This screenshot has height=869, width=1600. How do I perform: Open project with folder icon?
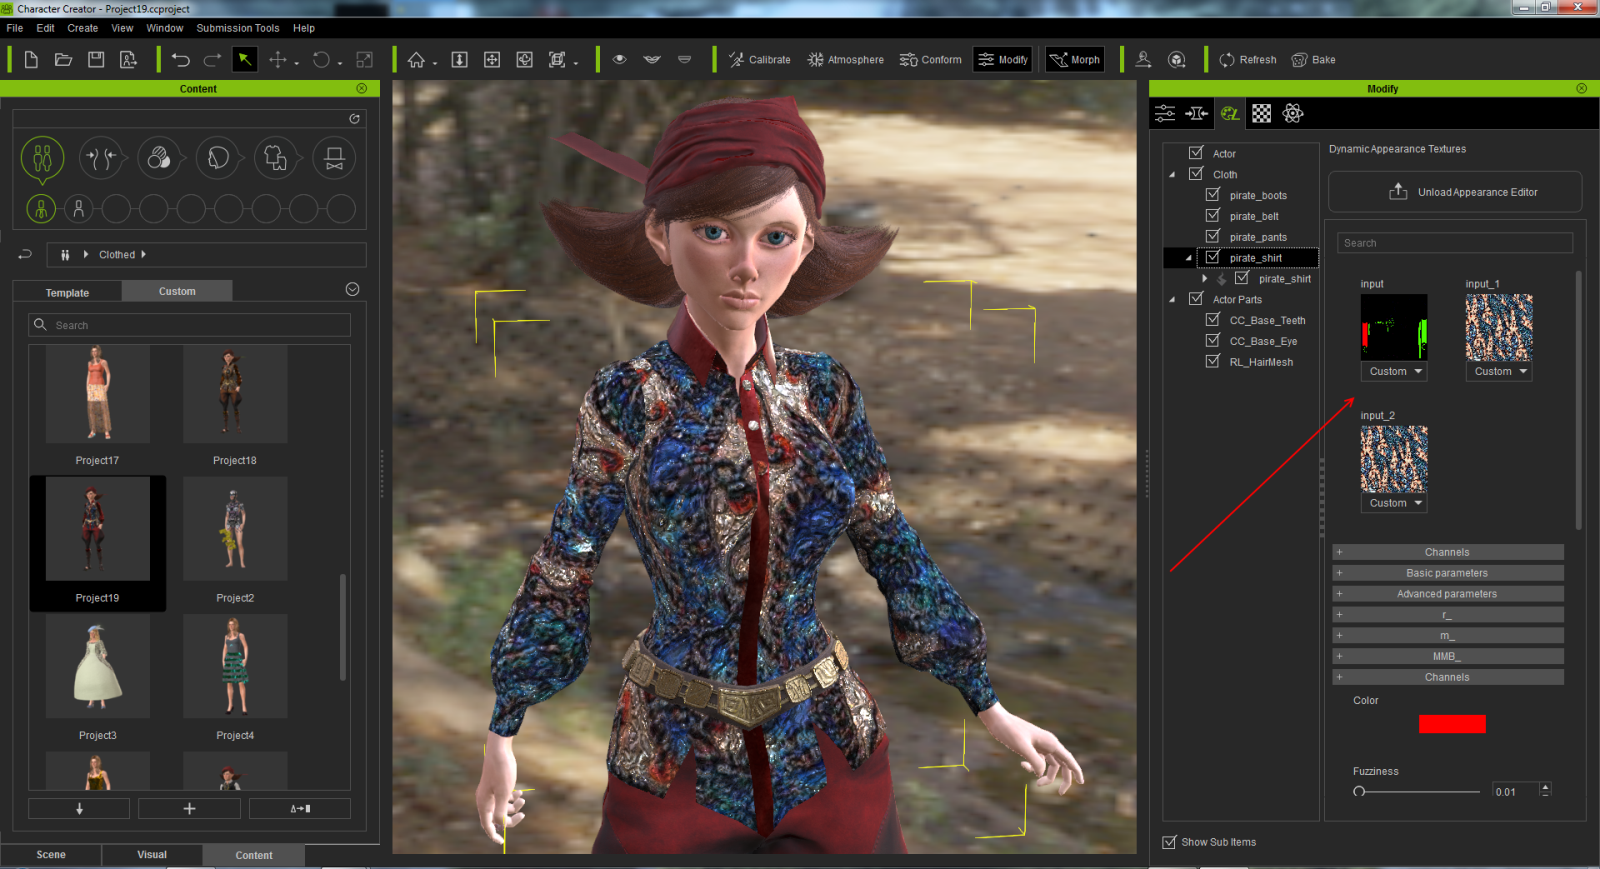click(63, 60)
